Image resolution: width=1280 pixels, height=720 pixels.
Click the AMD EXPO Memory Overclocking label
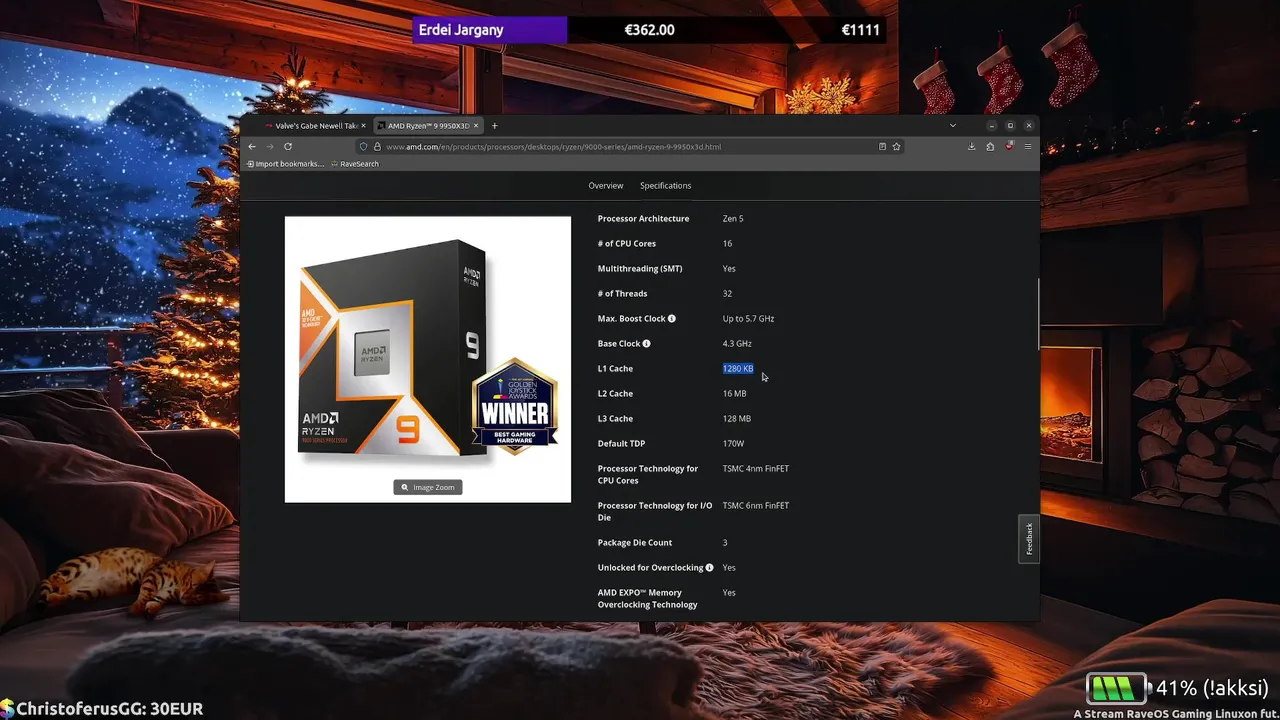(x=647, y=598)
